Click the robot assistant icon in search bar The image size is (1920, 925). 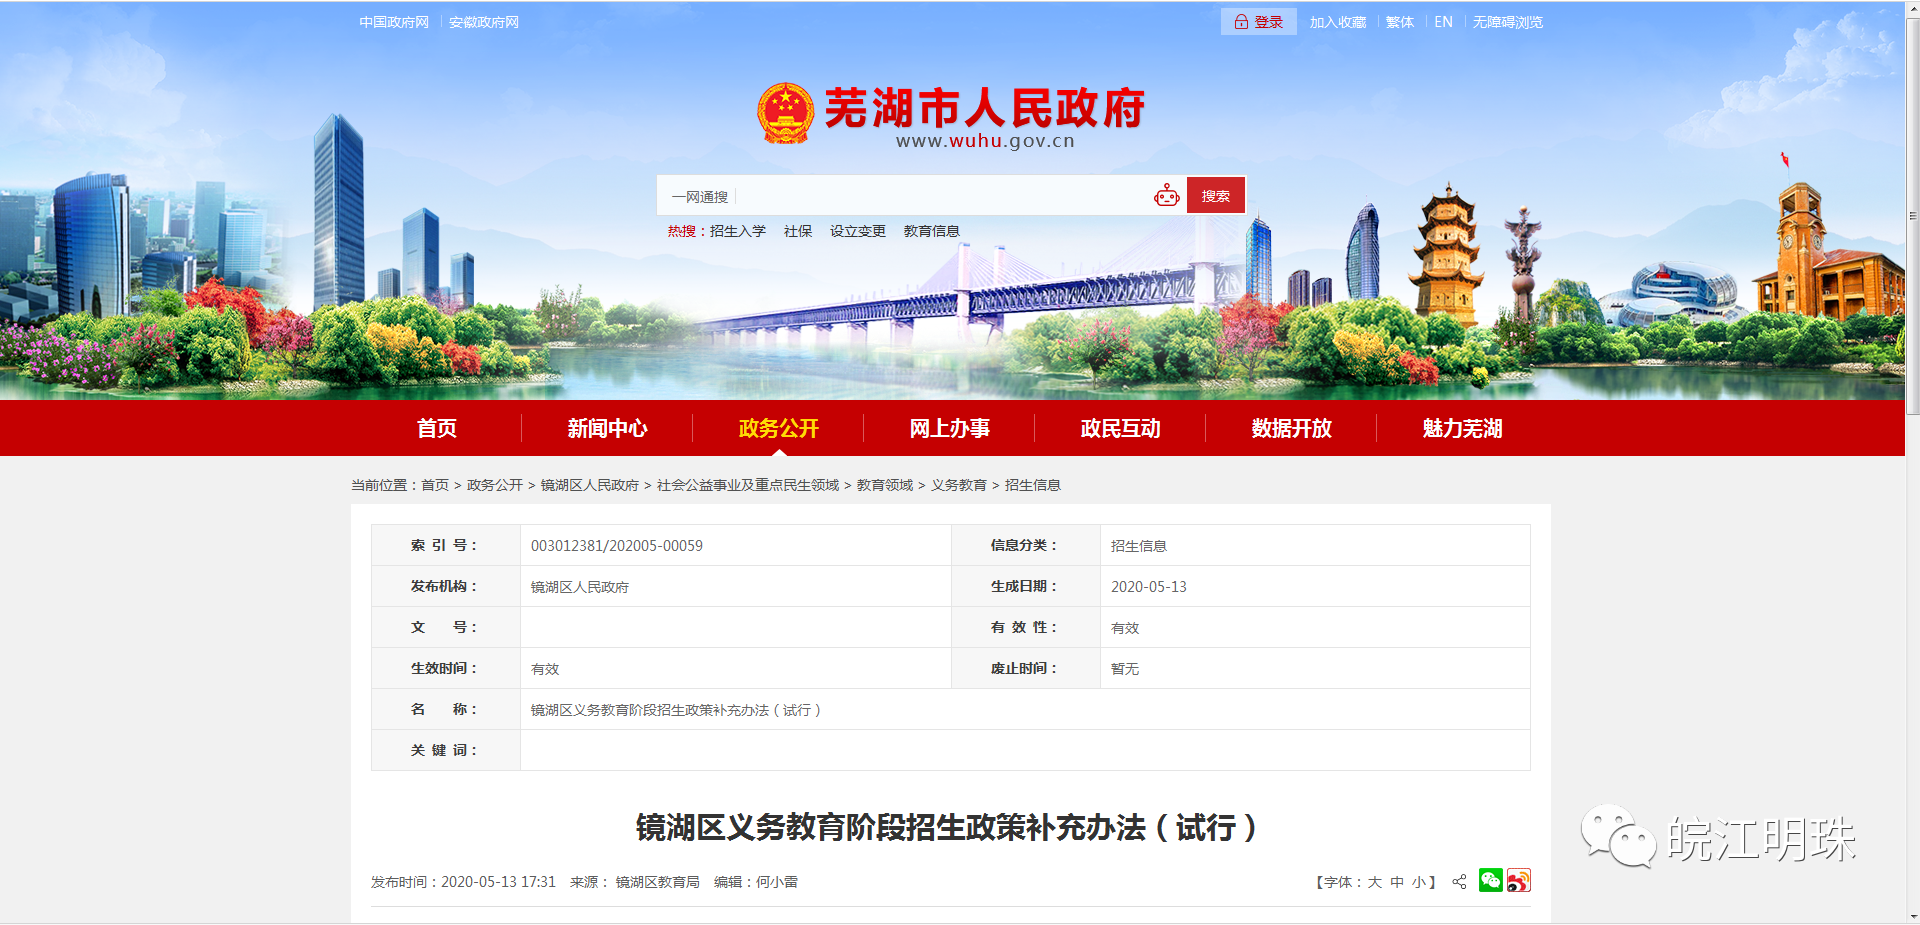(x=1166, y=196)
